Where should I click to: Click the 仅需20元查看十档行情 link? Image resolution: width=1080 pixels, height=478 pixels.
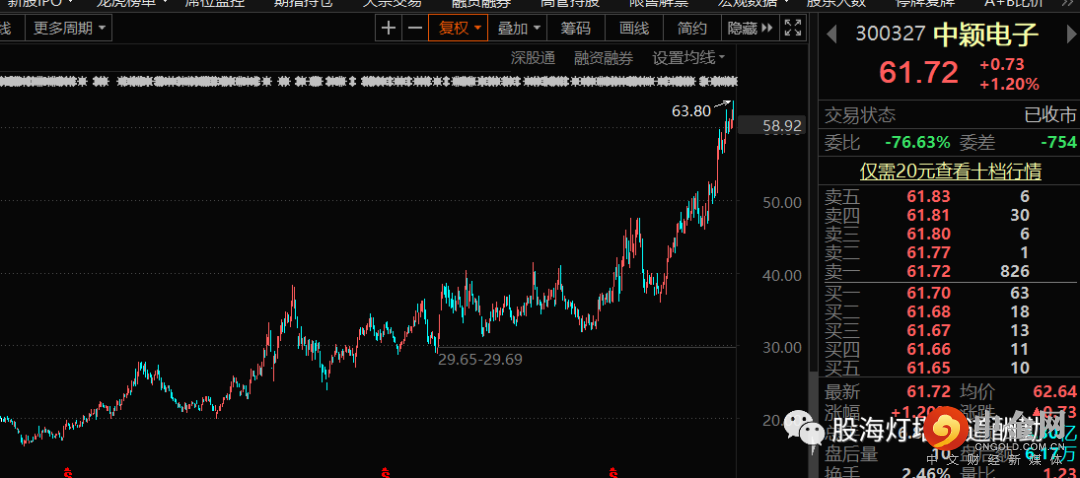pos(948,172)
